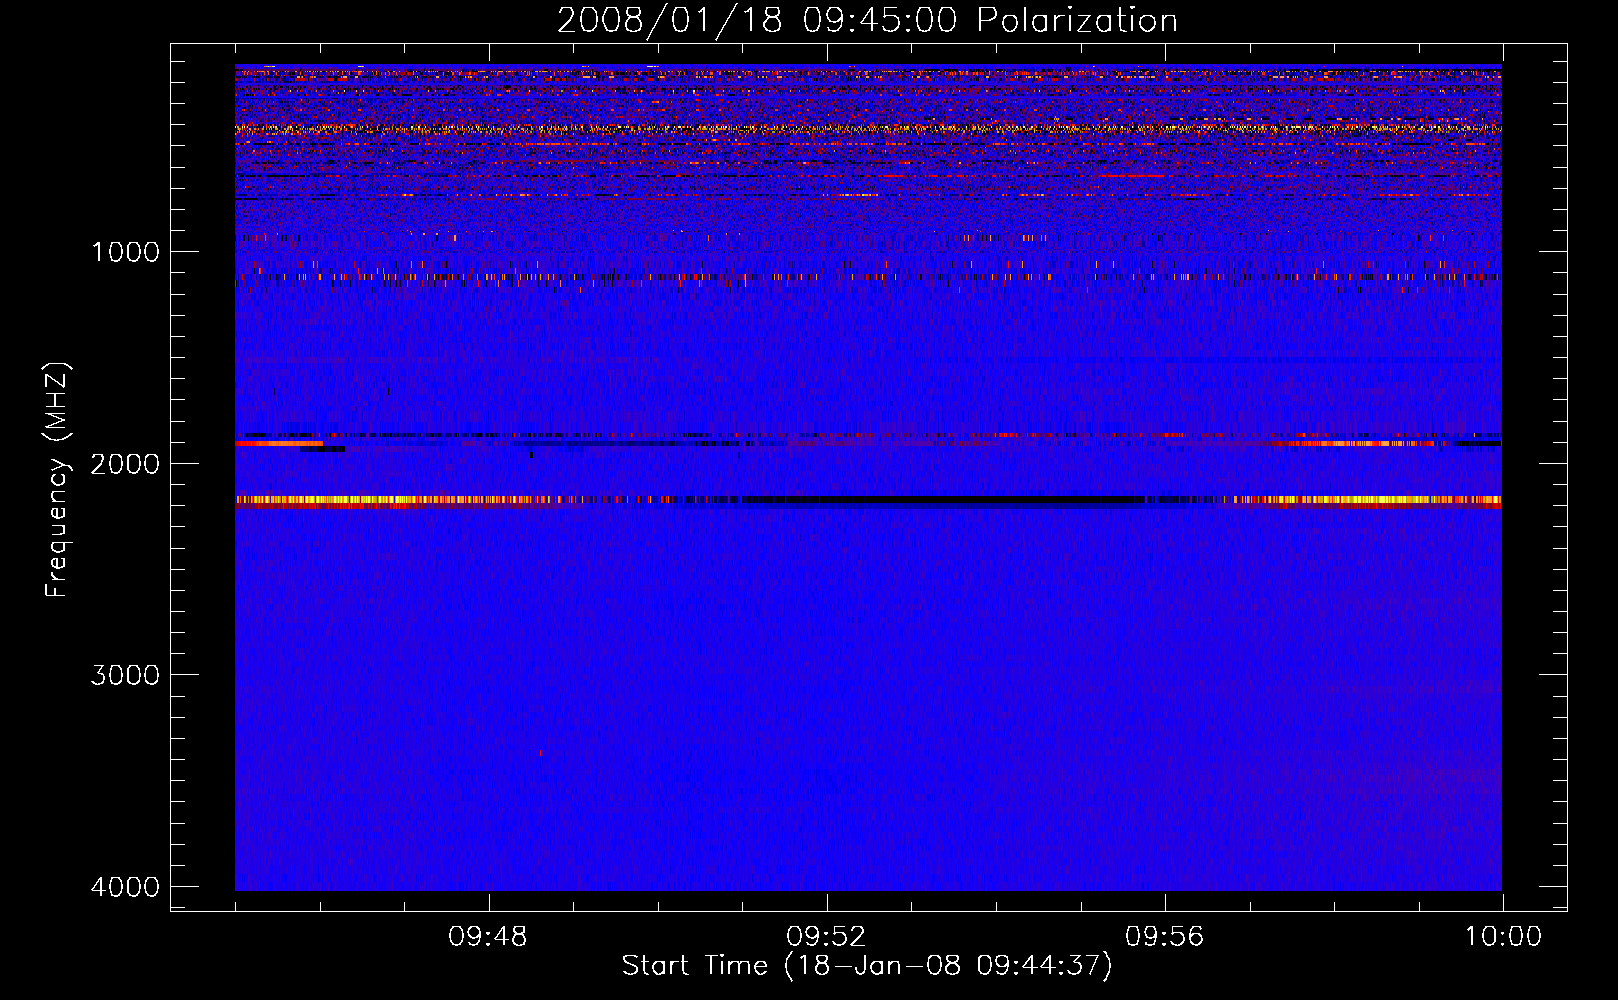Click the 'Start Time (18-Jan-08 09:44:37)' label

click(867, 966)
